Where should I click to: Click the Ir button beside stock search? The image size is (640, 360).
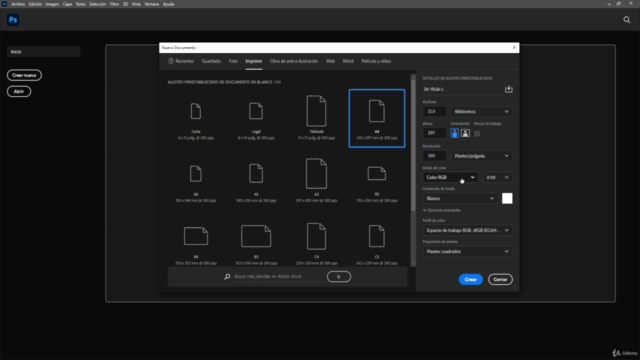[x=339, y=277]
